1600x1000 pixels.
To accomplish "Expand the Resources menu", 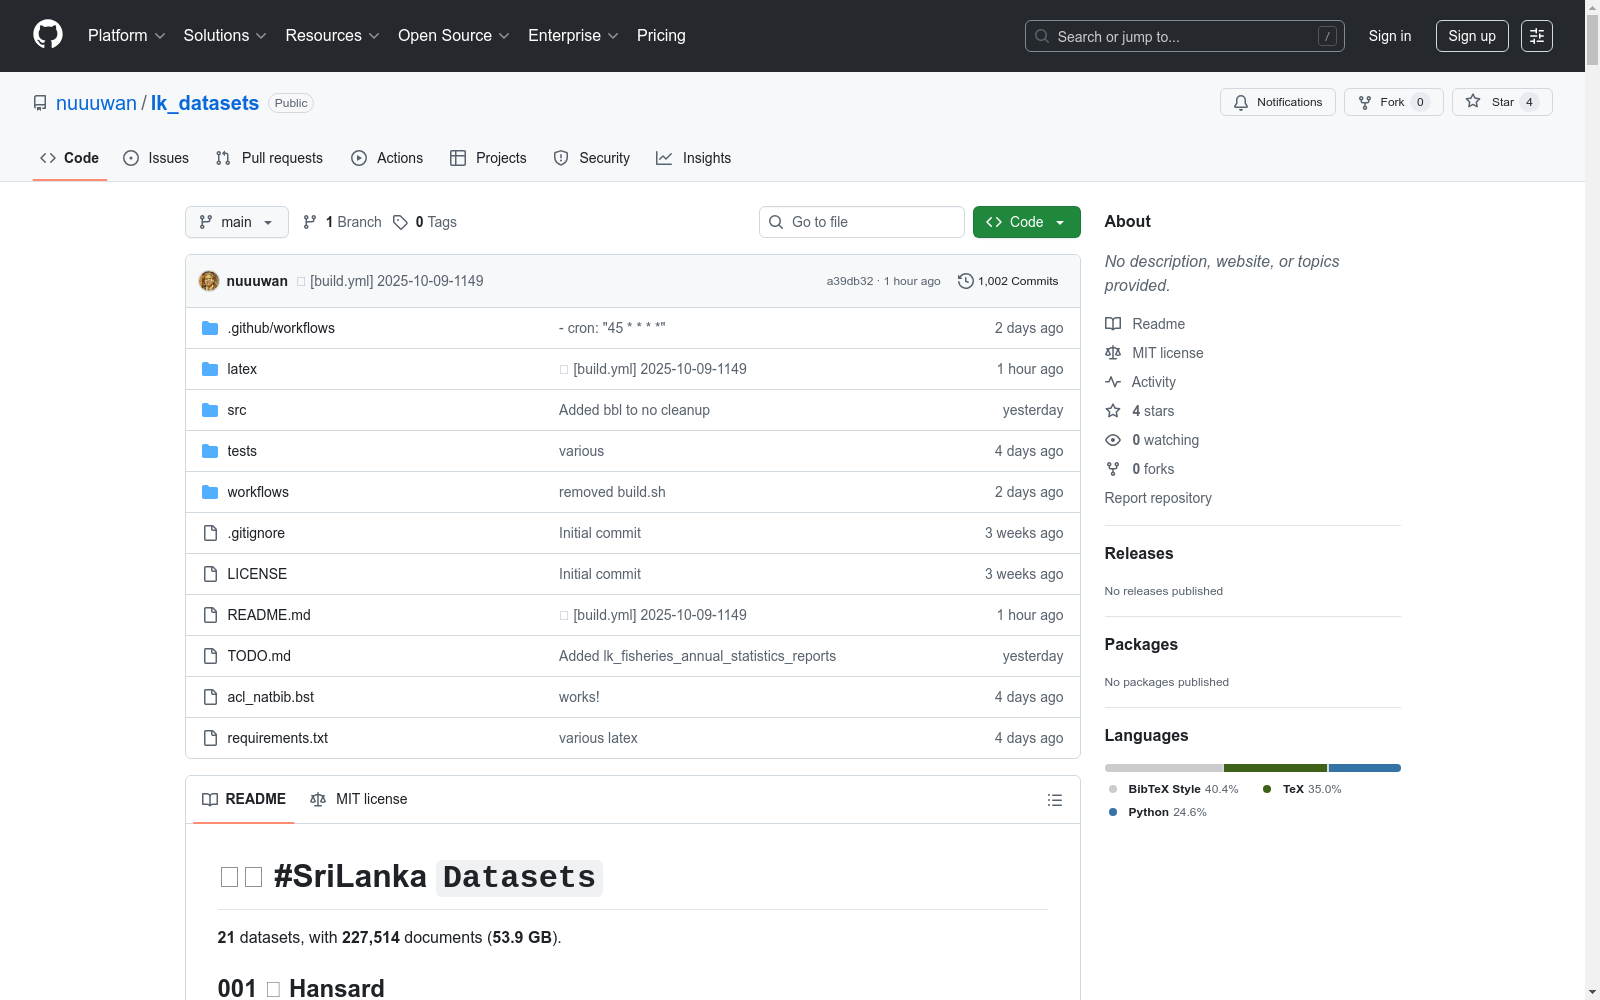I will [332, 36].
